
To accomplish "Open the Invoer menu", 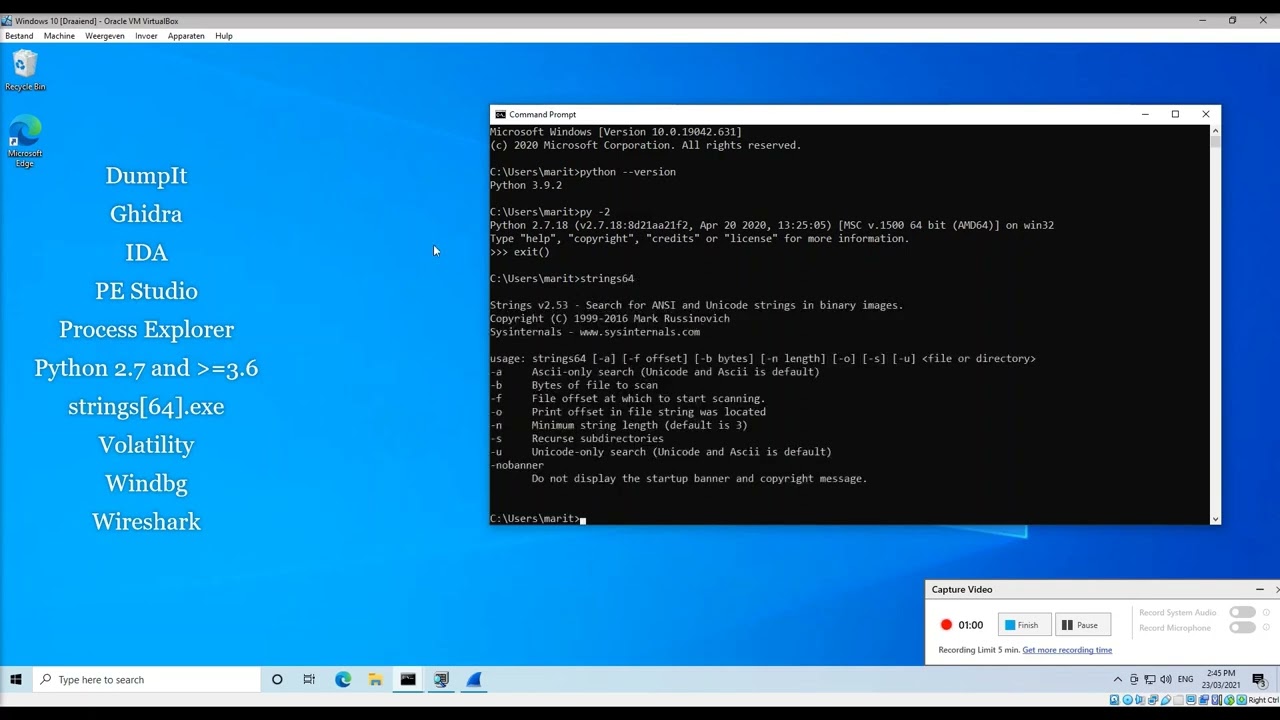I will click(x=146, y=36).
